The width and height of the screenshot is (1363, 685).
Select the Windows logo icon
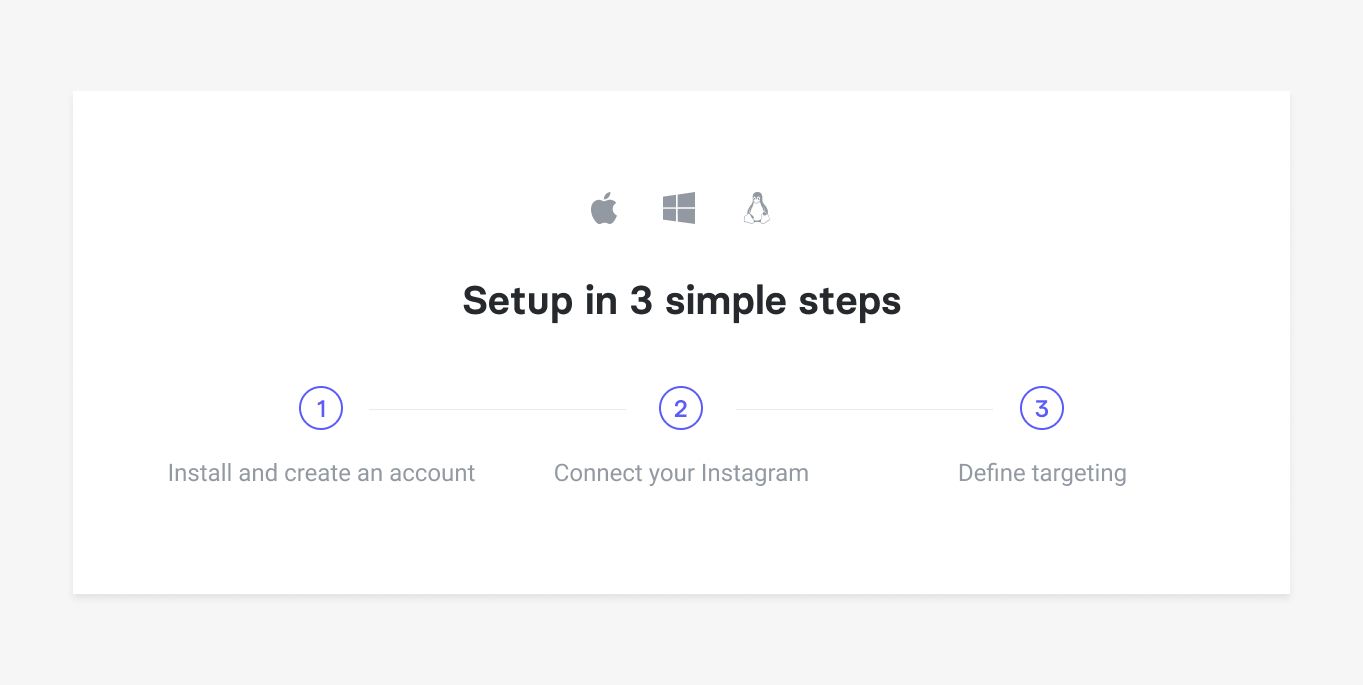679,209
